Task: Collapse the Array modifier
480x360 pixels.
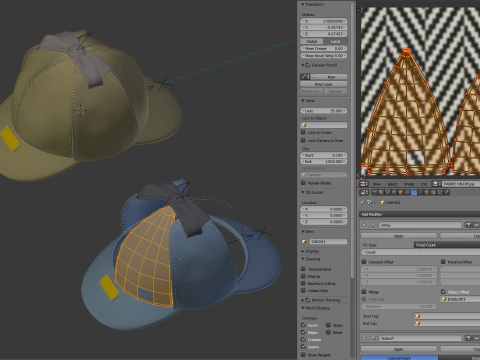Action: pyautogui.click(x=364, y=225)
